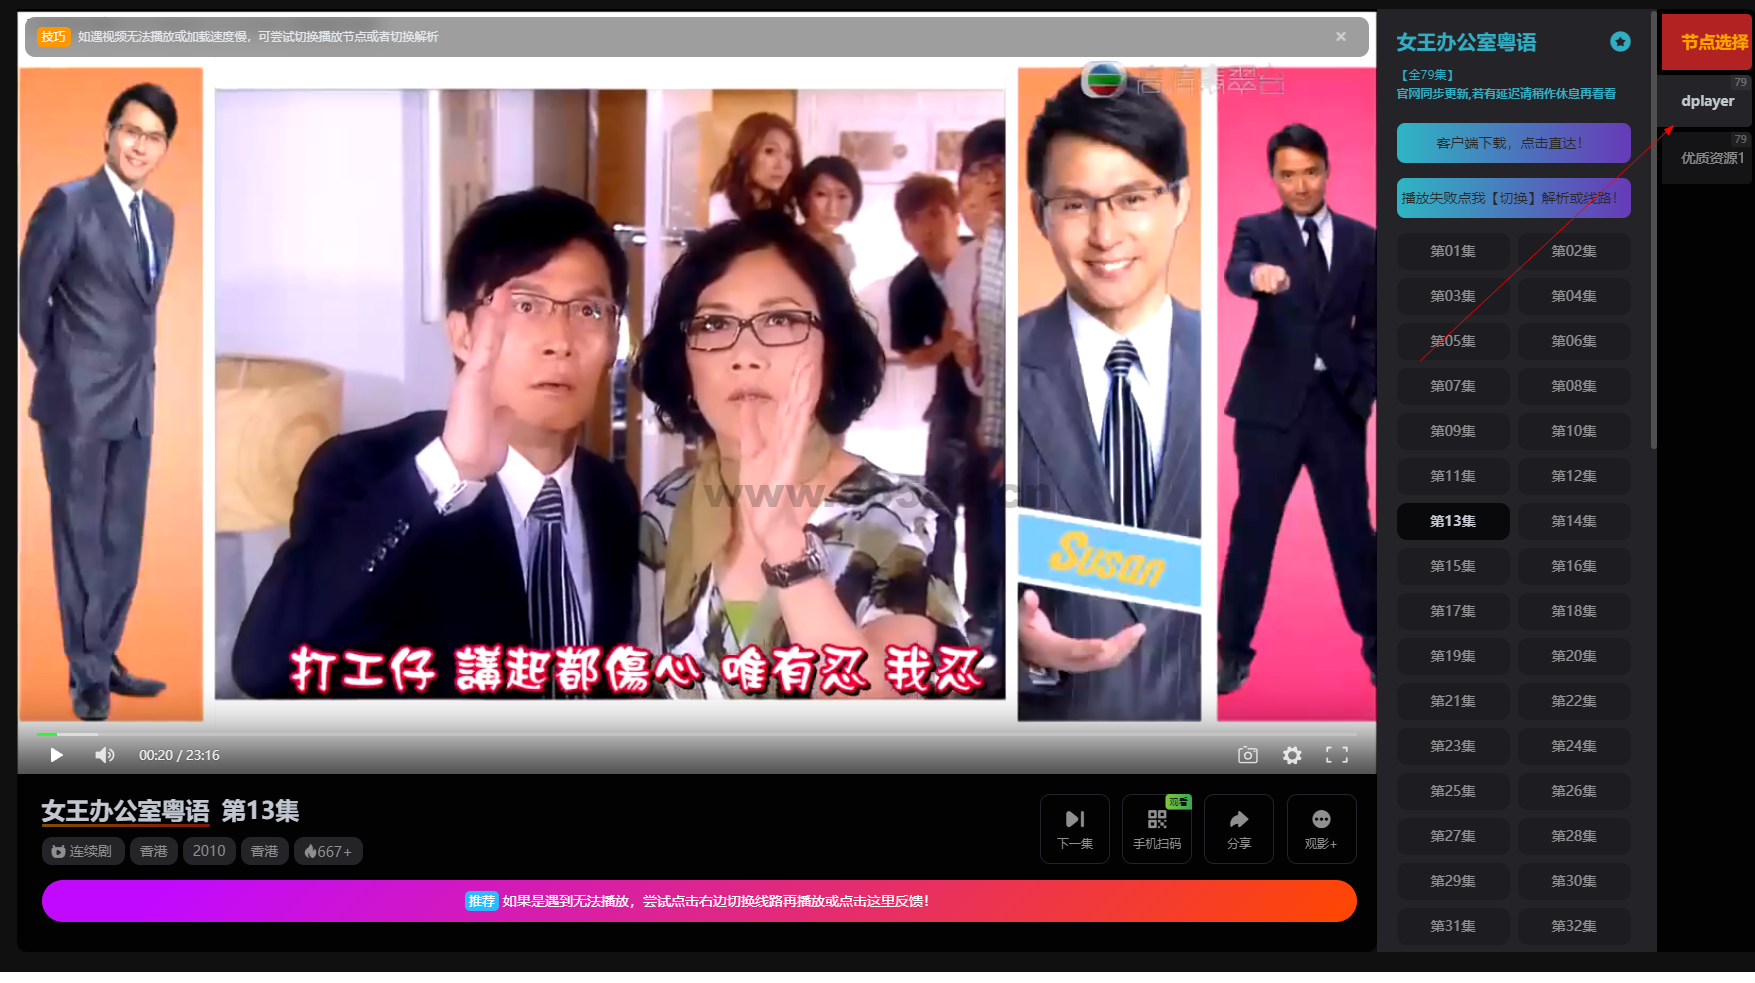Viewport: 1755px width, 983px height.
Task: Play episode 第27集
Action: pos(1453,836)
